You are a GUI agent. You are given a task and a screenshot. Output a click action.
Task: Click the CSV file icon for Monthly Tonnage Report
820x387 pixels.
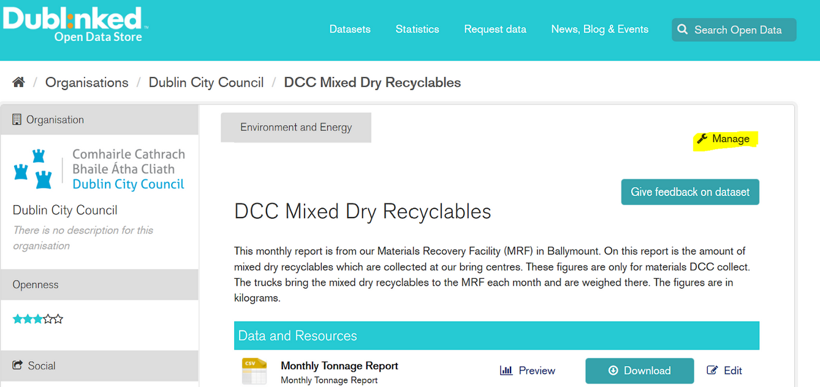(x=254, y=371)
